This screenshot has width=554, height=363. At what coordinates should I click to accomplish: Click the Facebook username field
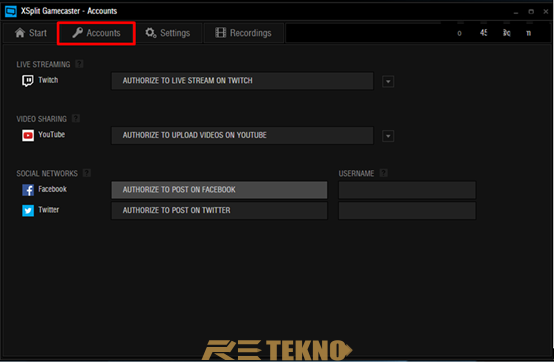point(407,190)
